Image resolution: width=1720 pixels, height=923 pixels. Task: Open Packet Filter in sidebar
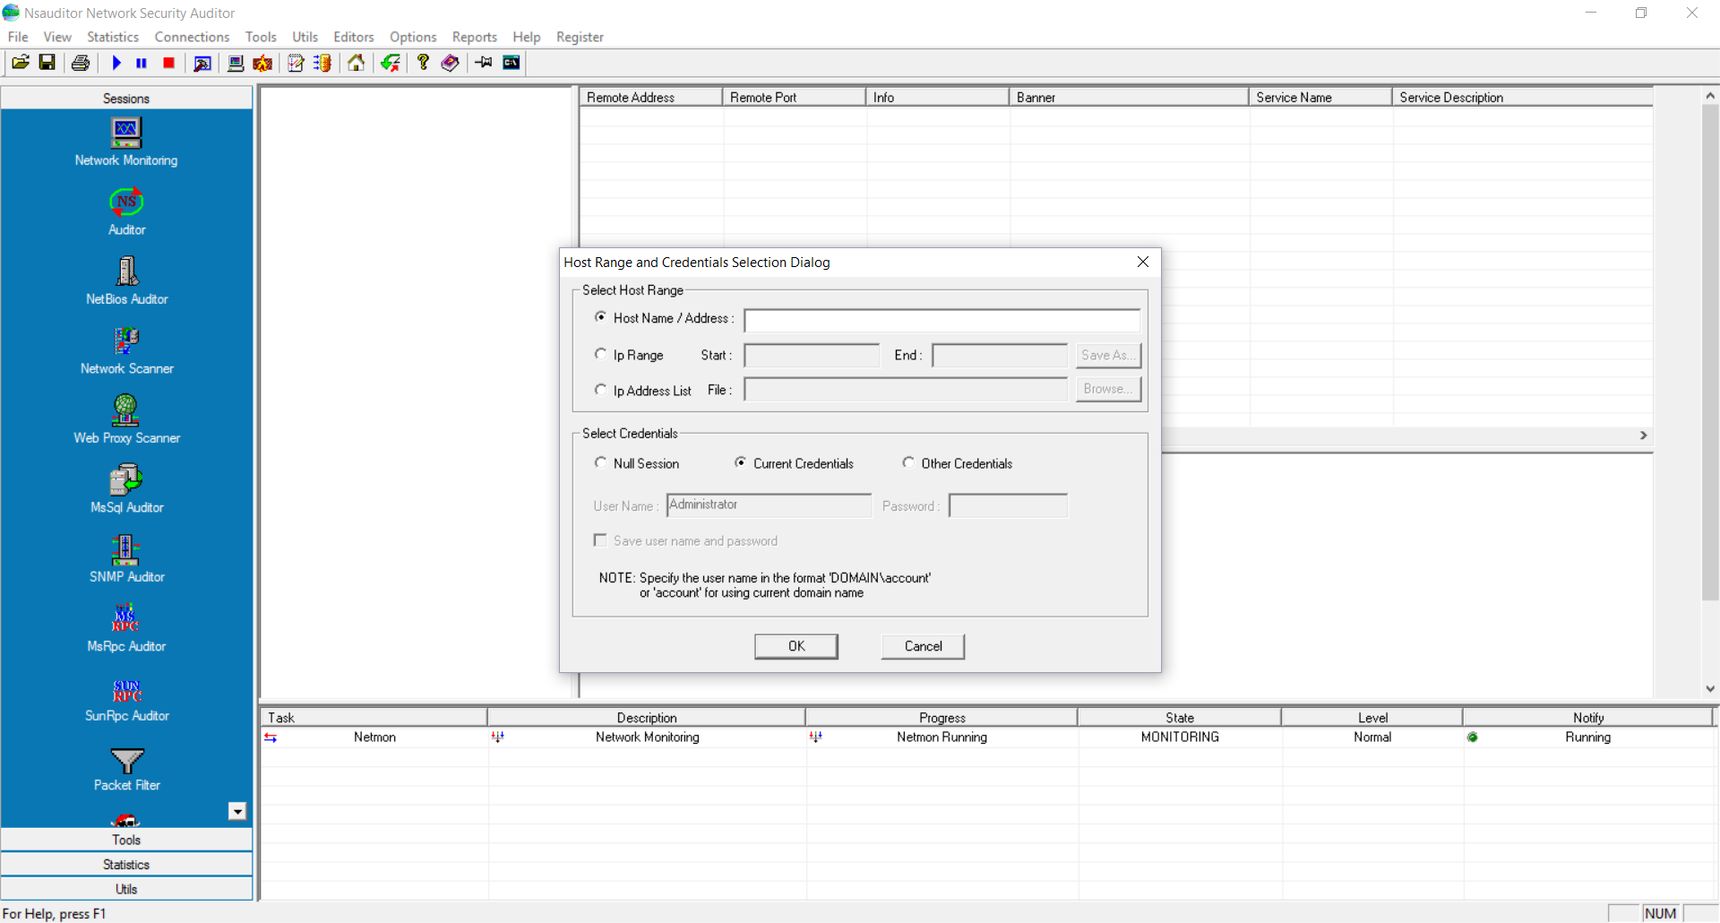126,769
